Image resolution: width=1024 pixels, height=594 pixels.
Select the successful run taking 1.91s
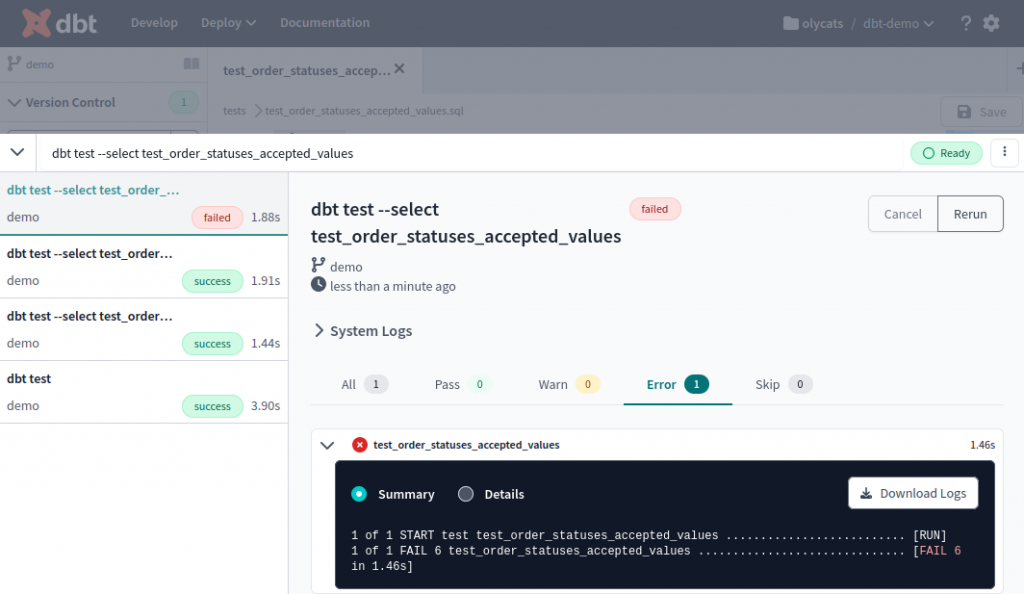pyautogui.click(x=144, y=267)
